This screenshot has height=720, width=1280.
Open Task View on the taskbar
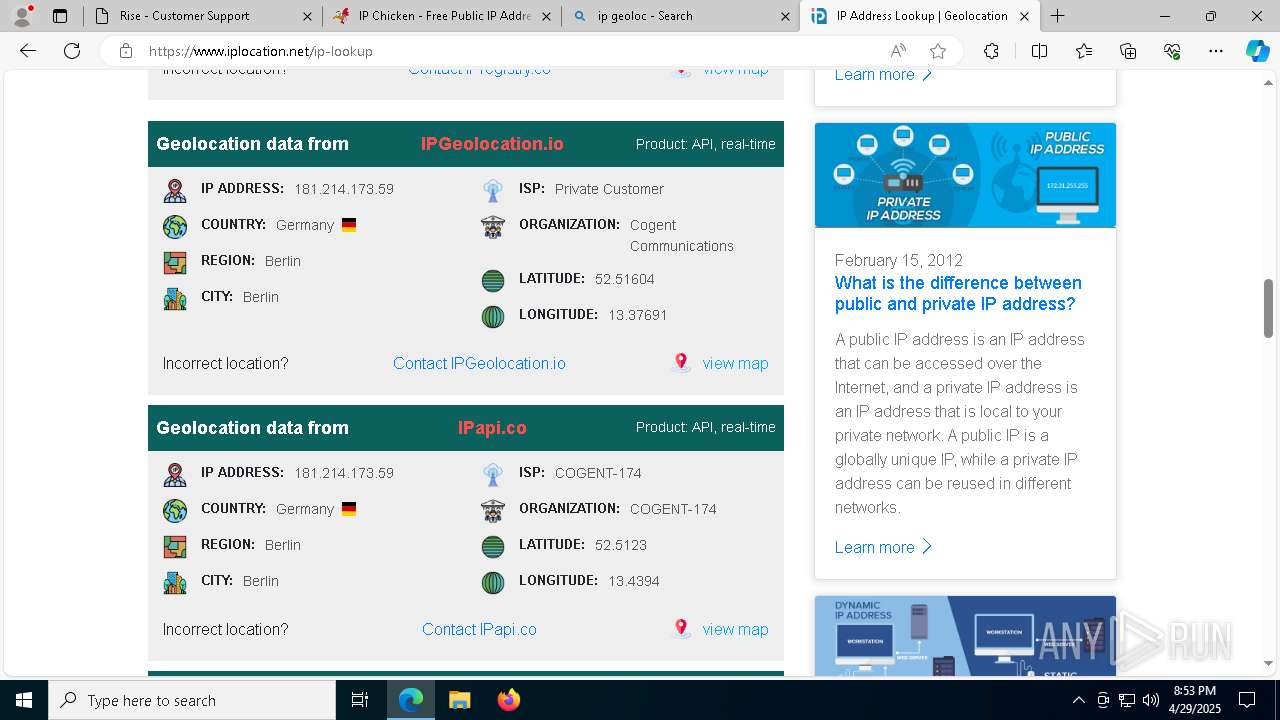click(x=360, y=700)
